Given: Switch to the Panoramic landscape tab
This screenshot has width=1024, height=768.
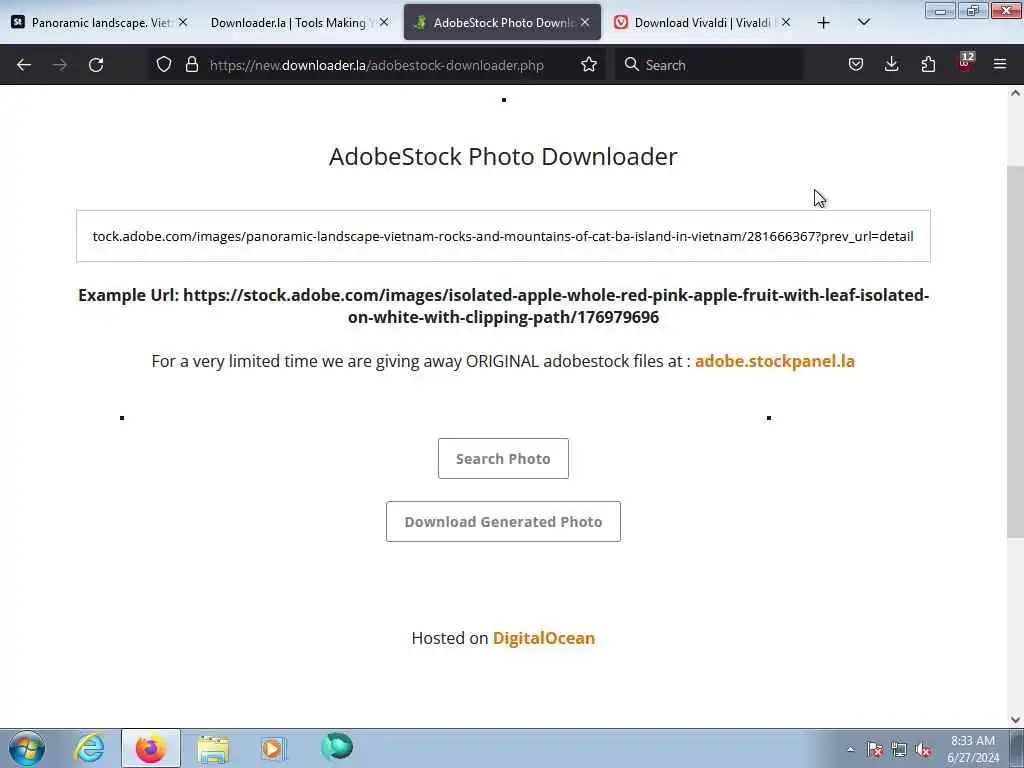Looking at the screenshot, I should 101,23.
